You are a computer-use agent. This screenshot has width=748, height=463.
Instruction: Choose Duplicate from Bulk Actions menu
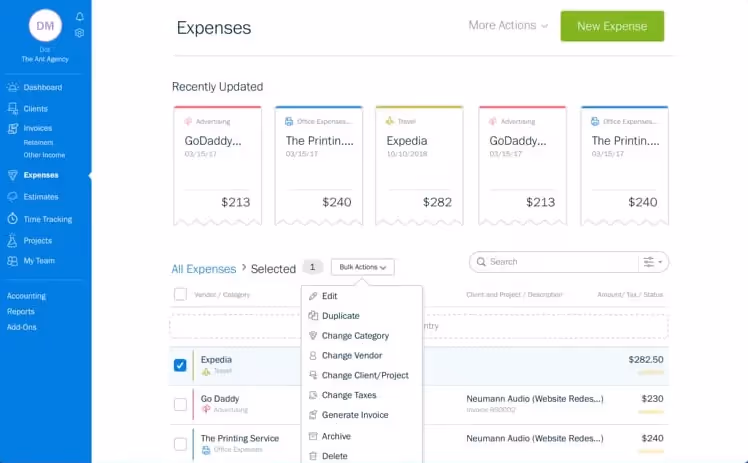362,316
